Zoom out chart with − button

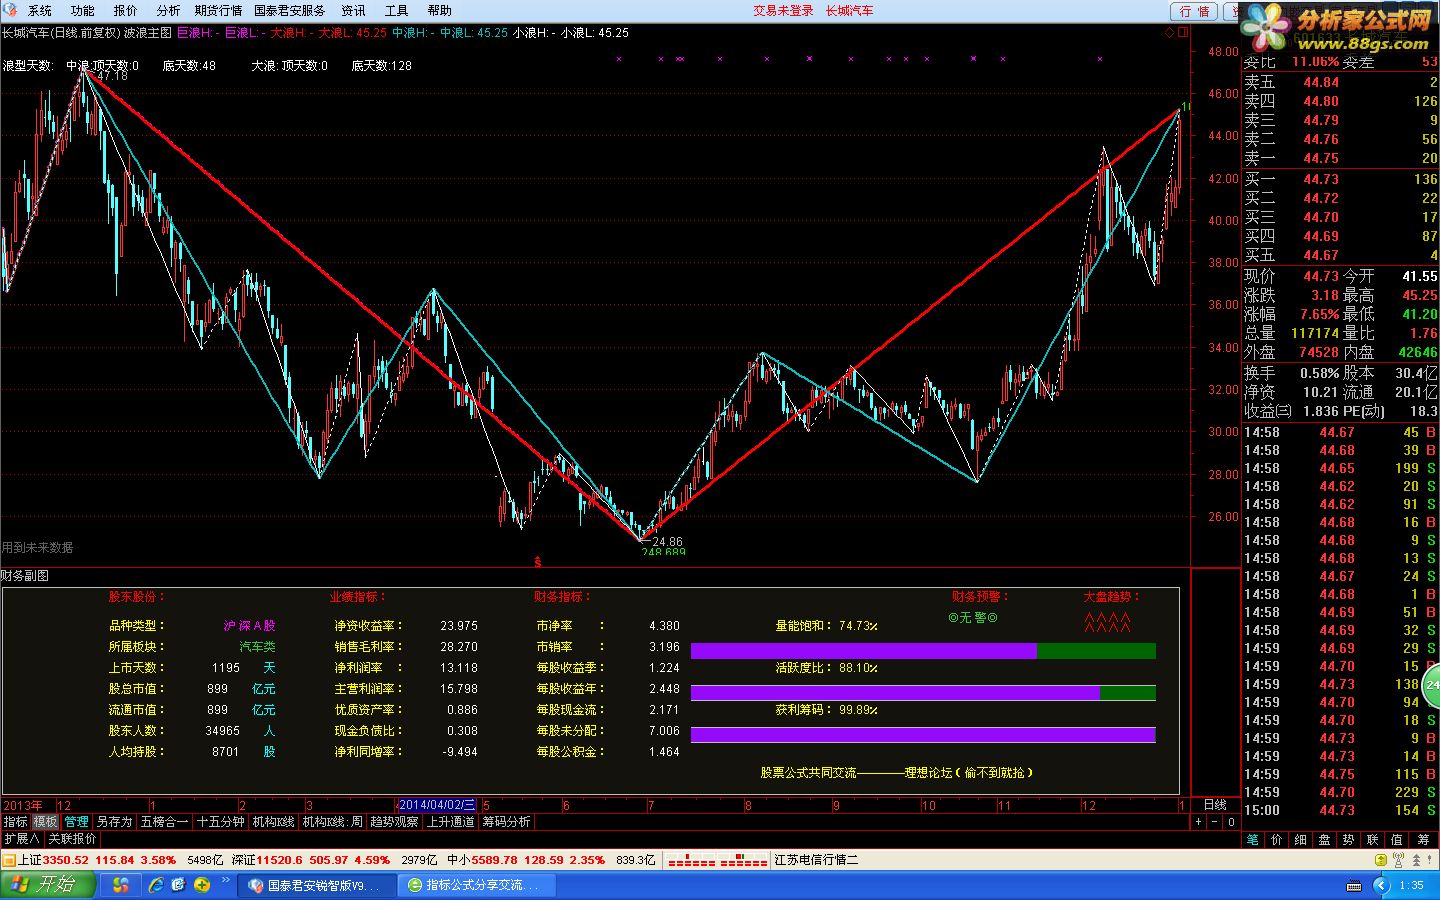click(x=1214, y=822)
